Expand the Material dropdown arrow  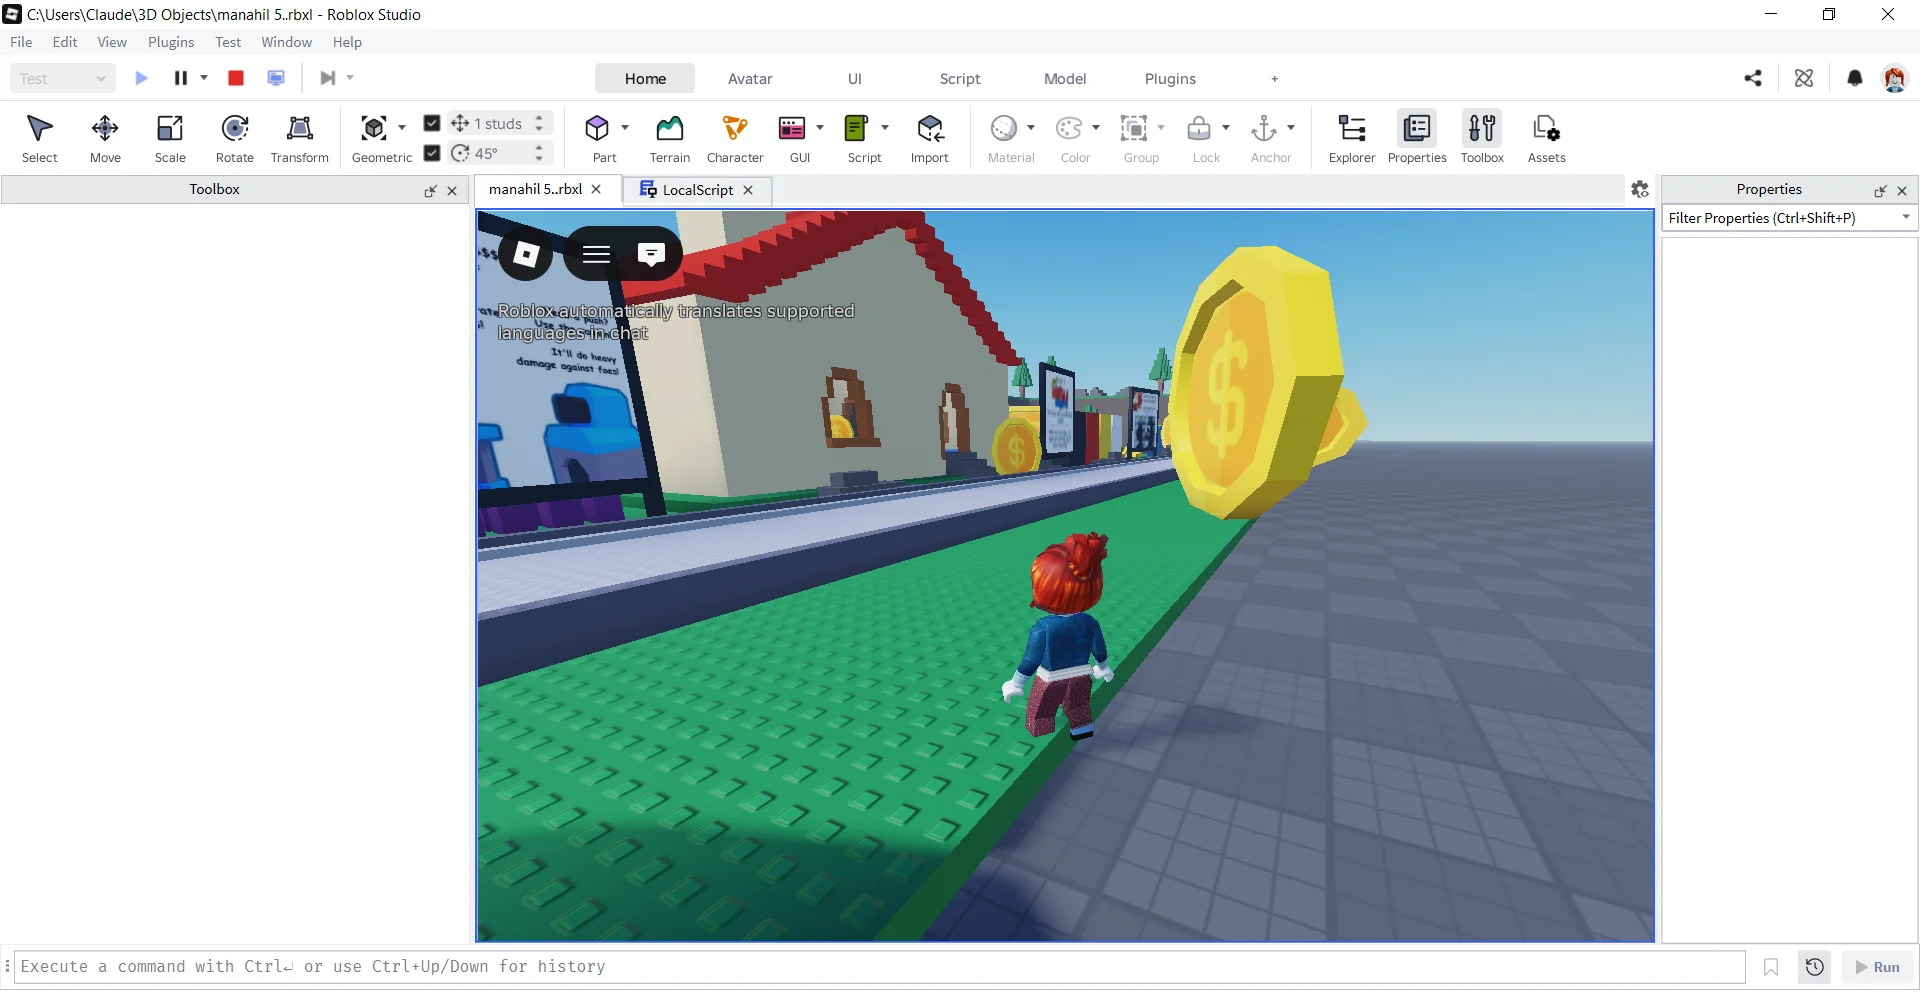click(x=1031, y=128)
